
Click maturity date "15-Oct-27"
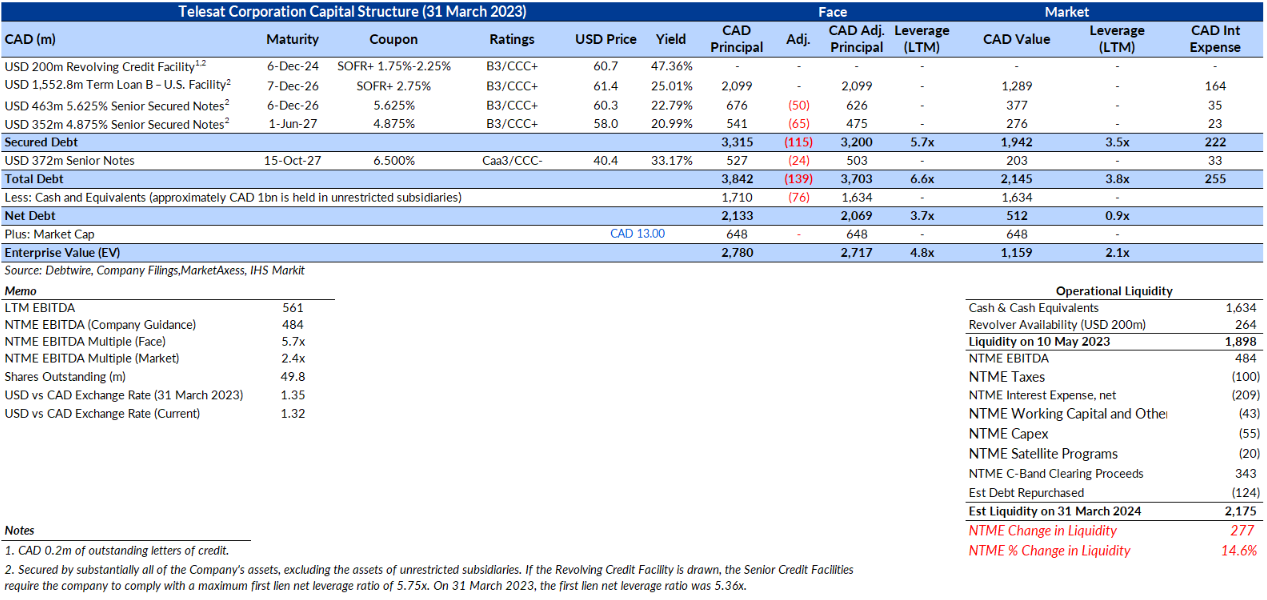click(x=293, y=161)
